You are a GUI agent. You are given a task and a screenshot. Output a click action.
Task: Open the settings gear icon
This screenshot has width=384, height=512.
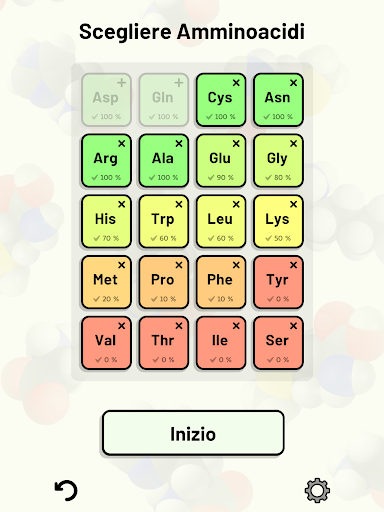[317, 490]
